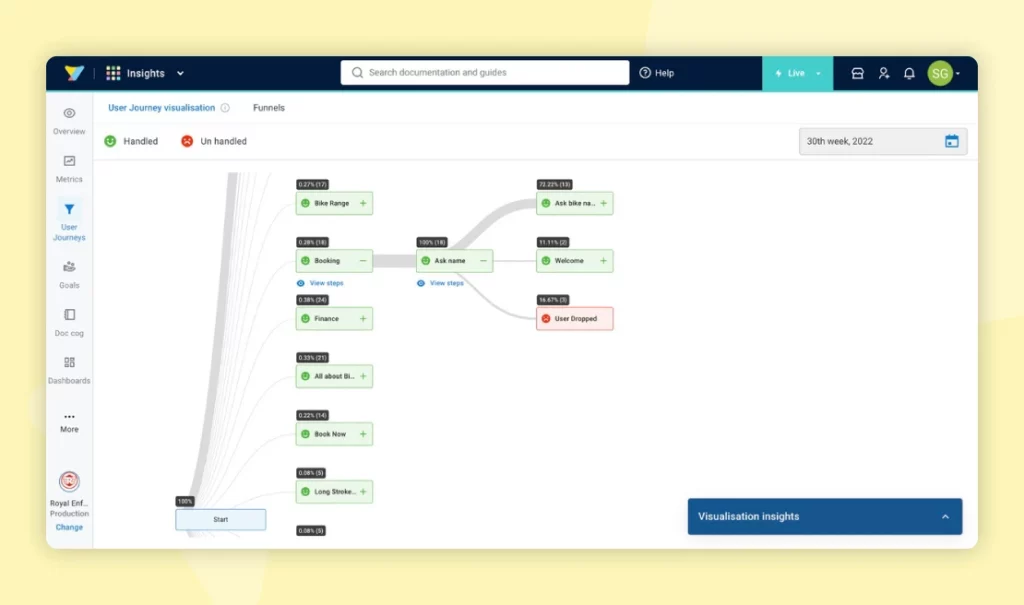The width and height of the screenshot is (1024, 605).
Task: Open notifications bell
Action: point(909,73)
